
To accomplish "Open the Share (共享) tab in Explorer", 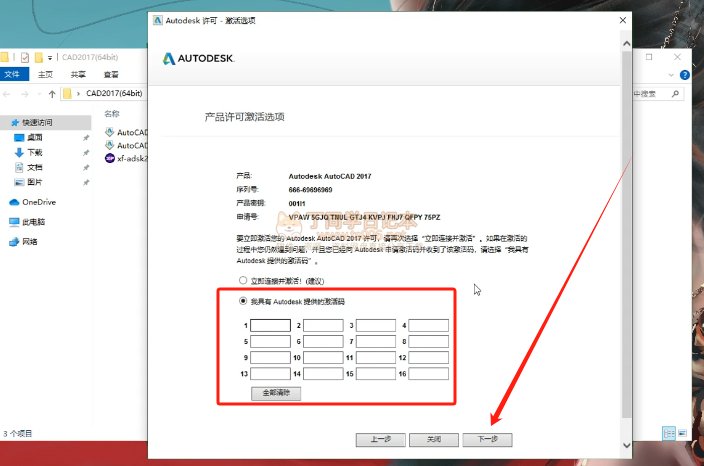I will pos(78,75).
